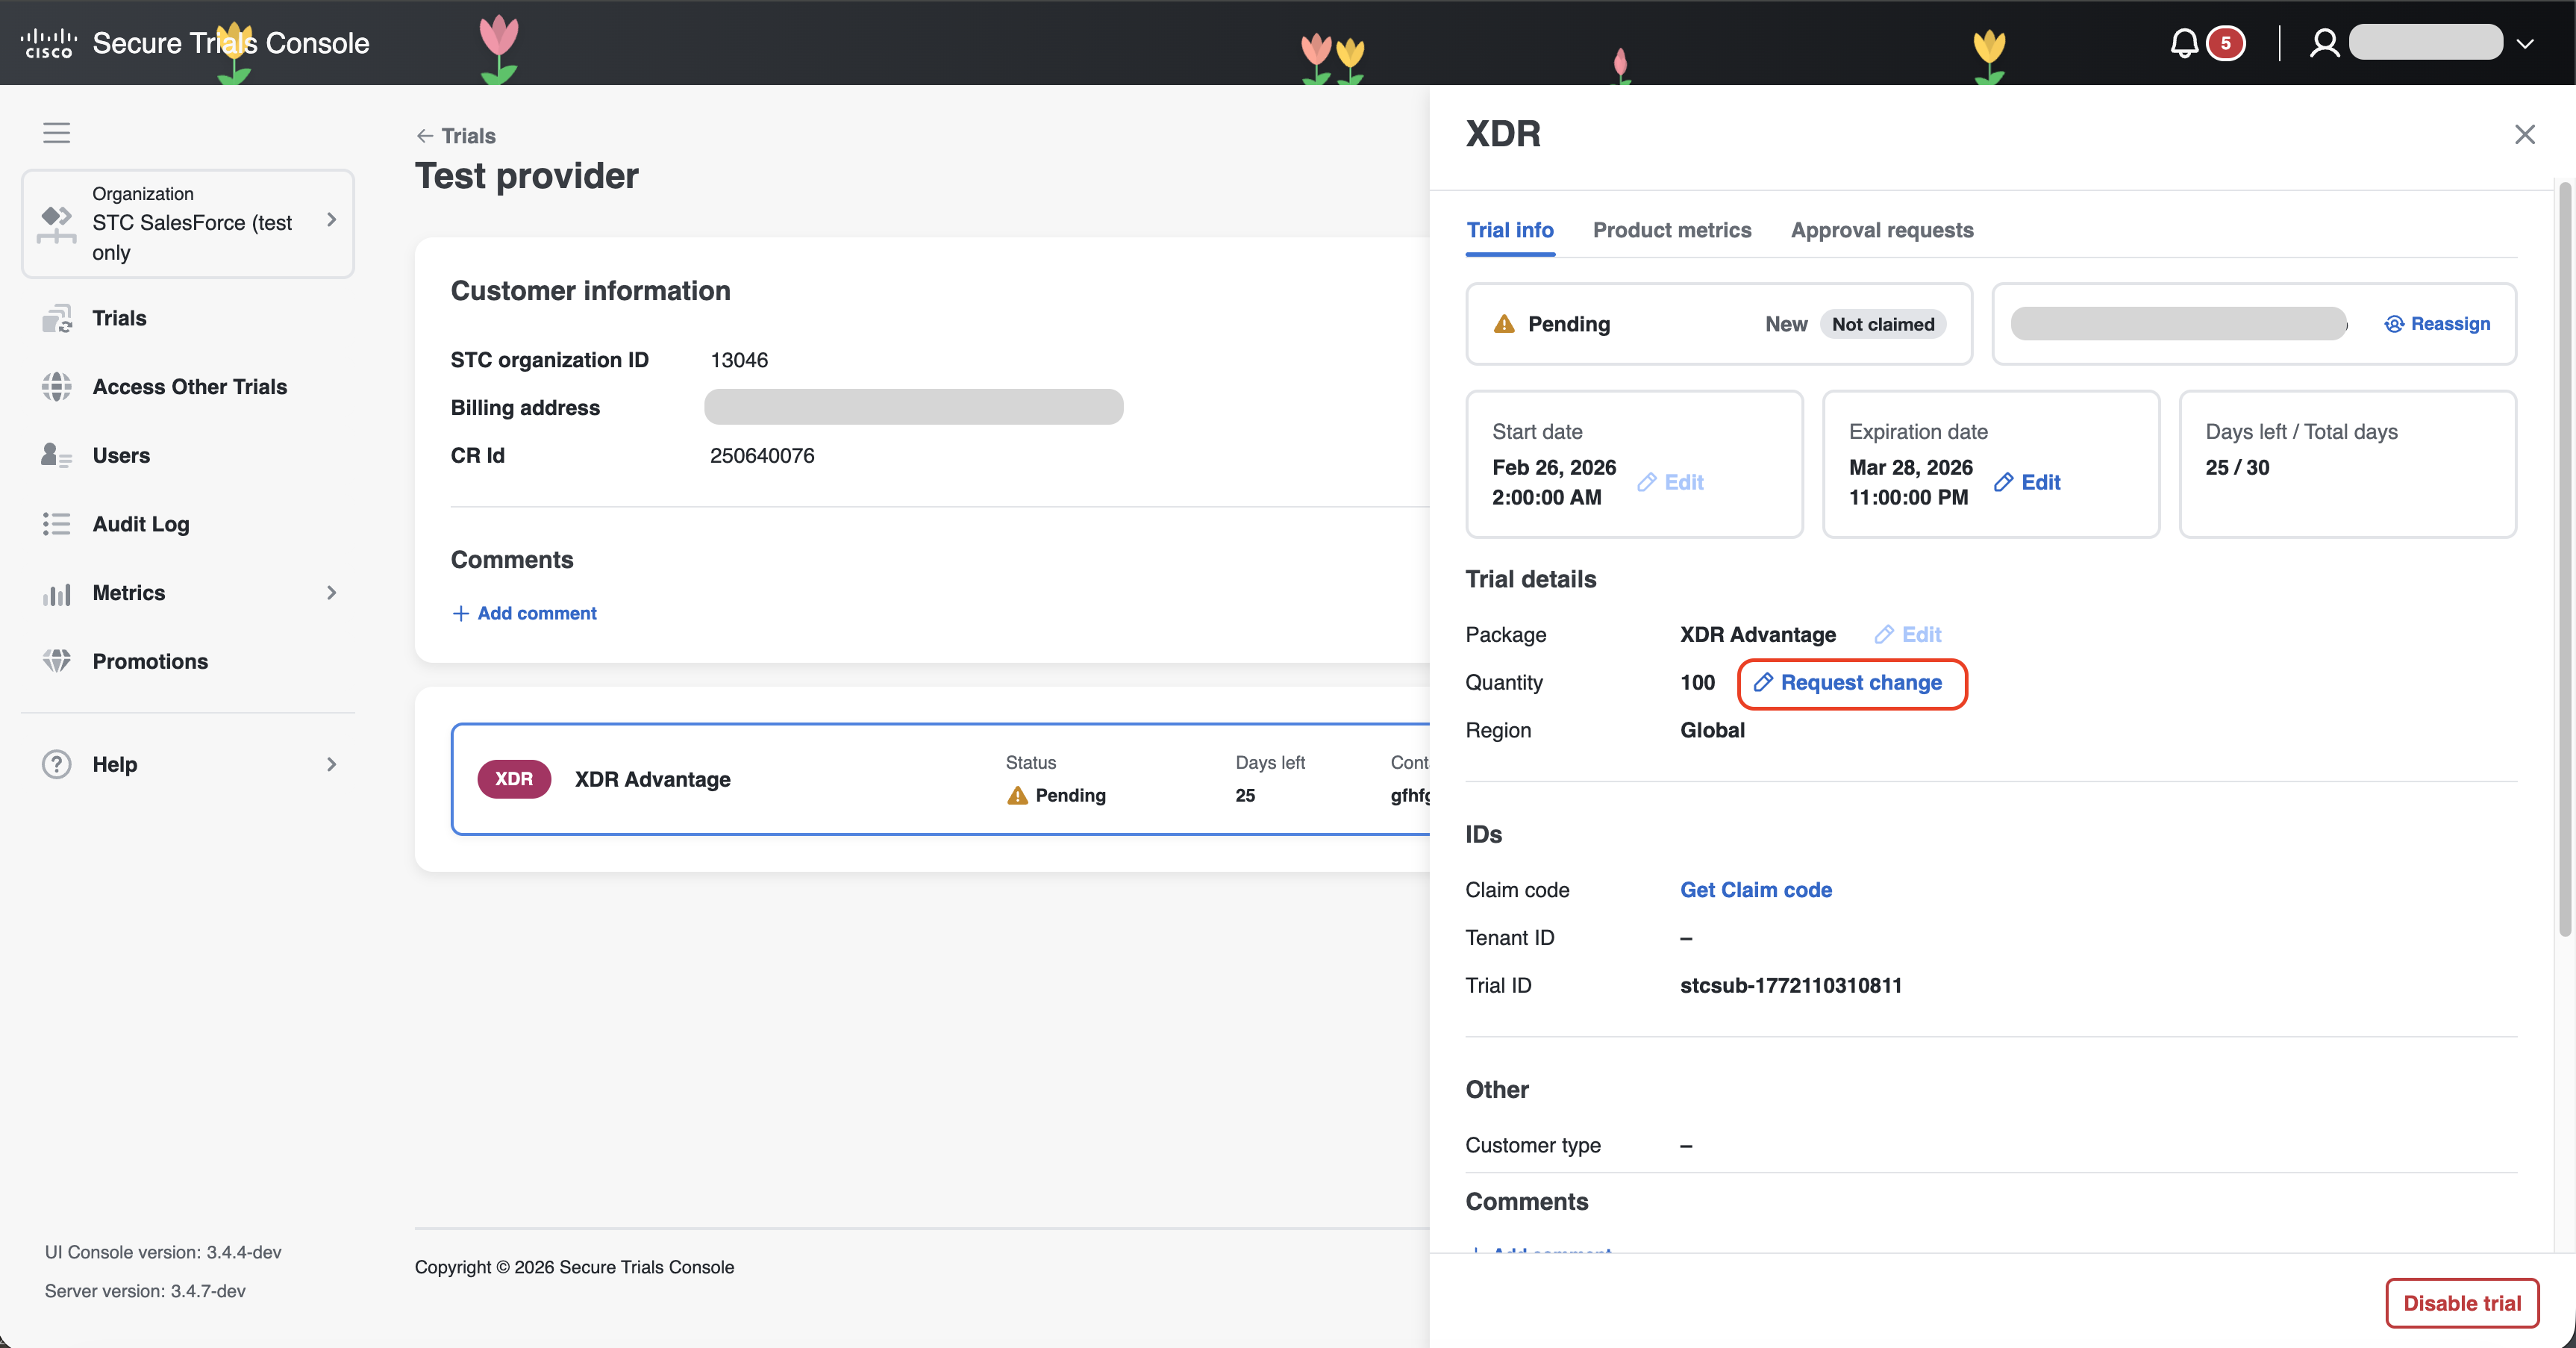The height and width of the screenshot is (1348, 2576).
Task: Expand the Organization selector chevron
Action: tap(332, 219)
